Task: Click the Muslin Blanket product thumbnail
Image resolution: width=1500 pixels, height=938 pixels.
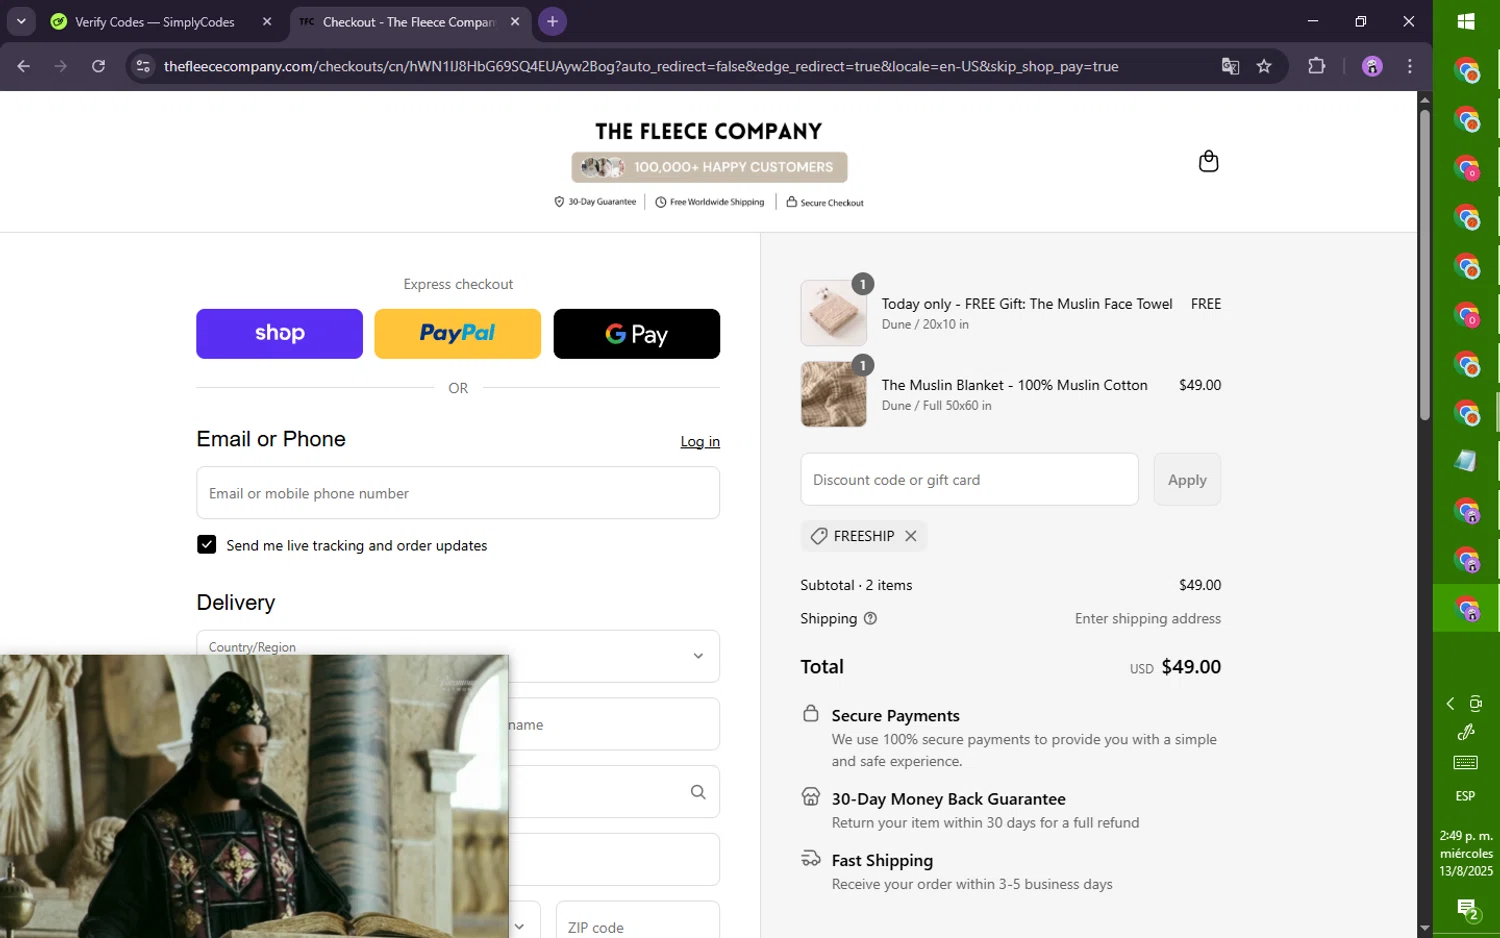Action: pos(833,394)
